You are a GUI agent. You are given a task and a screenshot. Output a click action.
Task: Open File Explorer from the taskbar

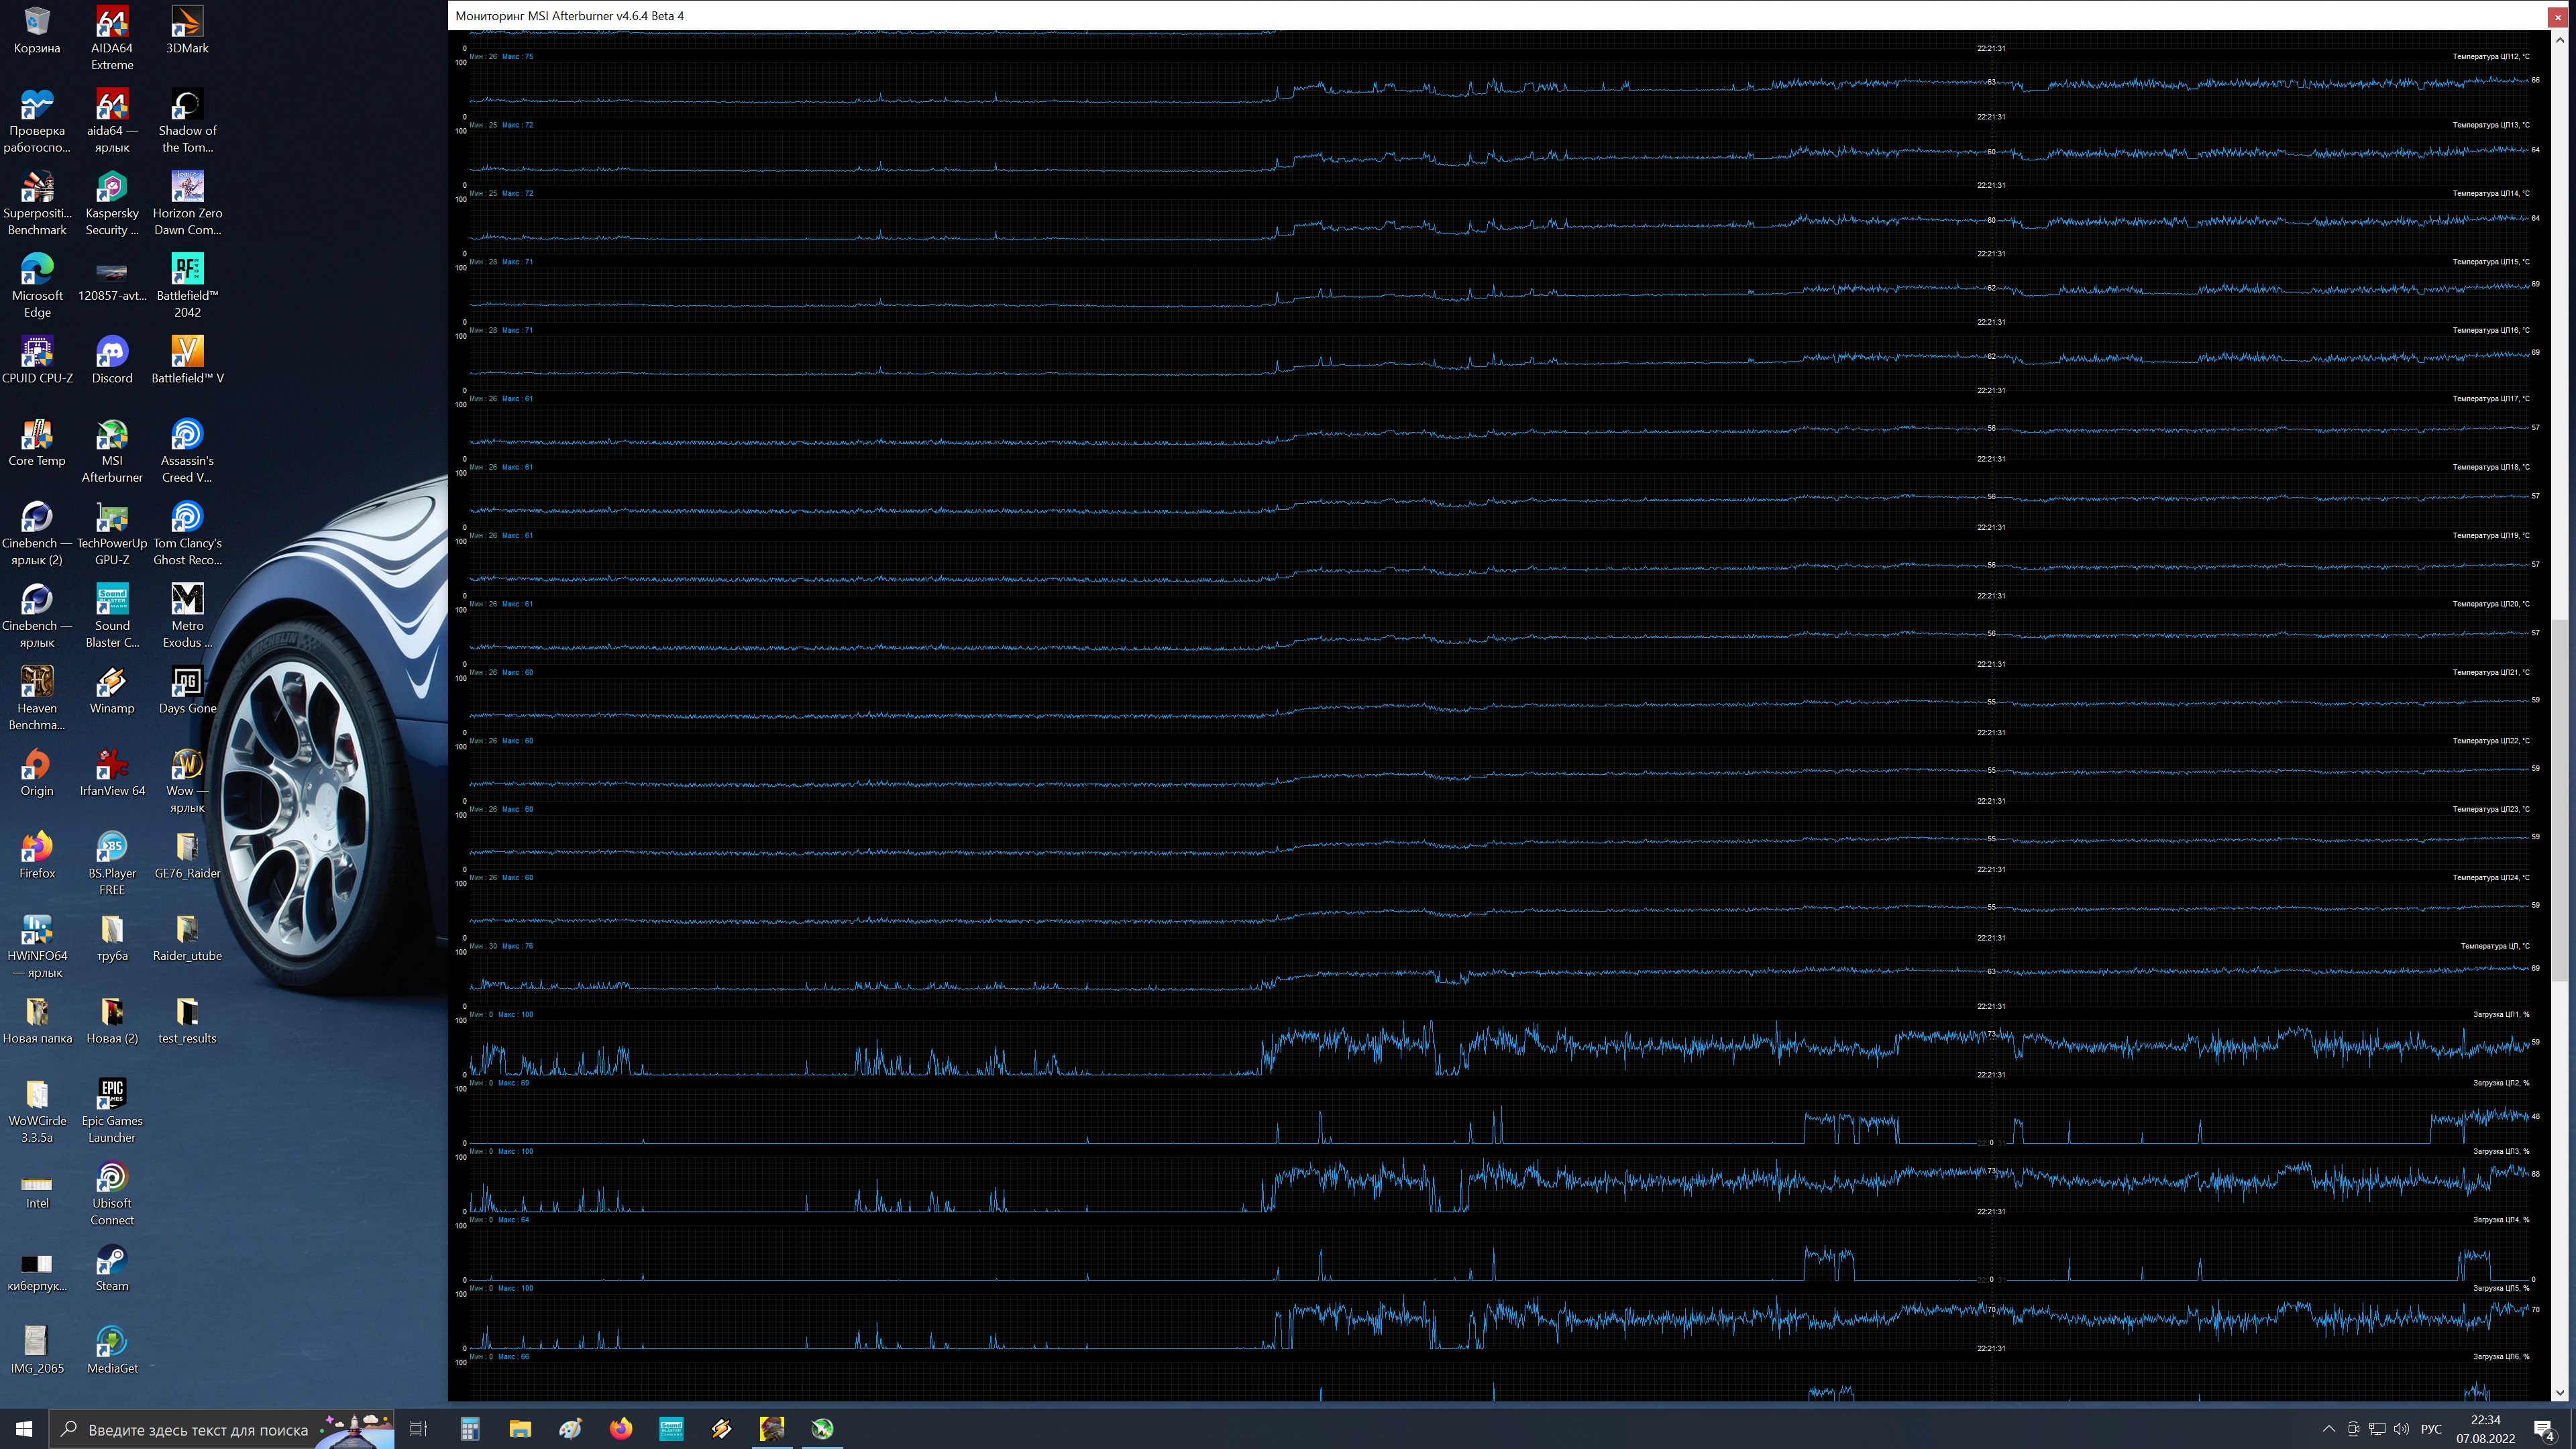tap(520, 1428)
